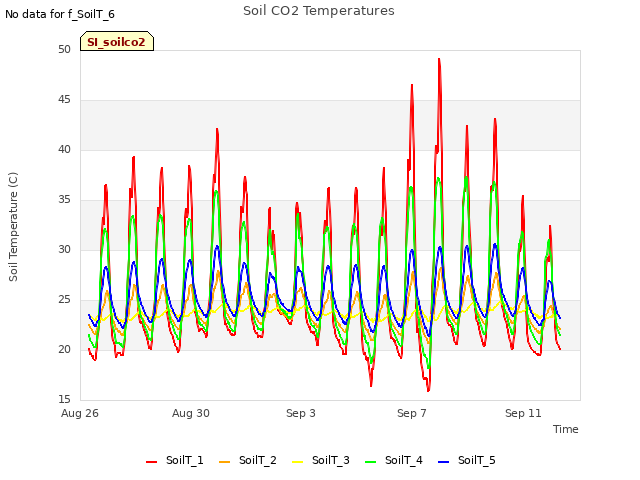Click the highest red SoilT_1 peak near 49
Screen dimensions: 640x480
439,60
